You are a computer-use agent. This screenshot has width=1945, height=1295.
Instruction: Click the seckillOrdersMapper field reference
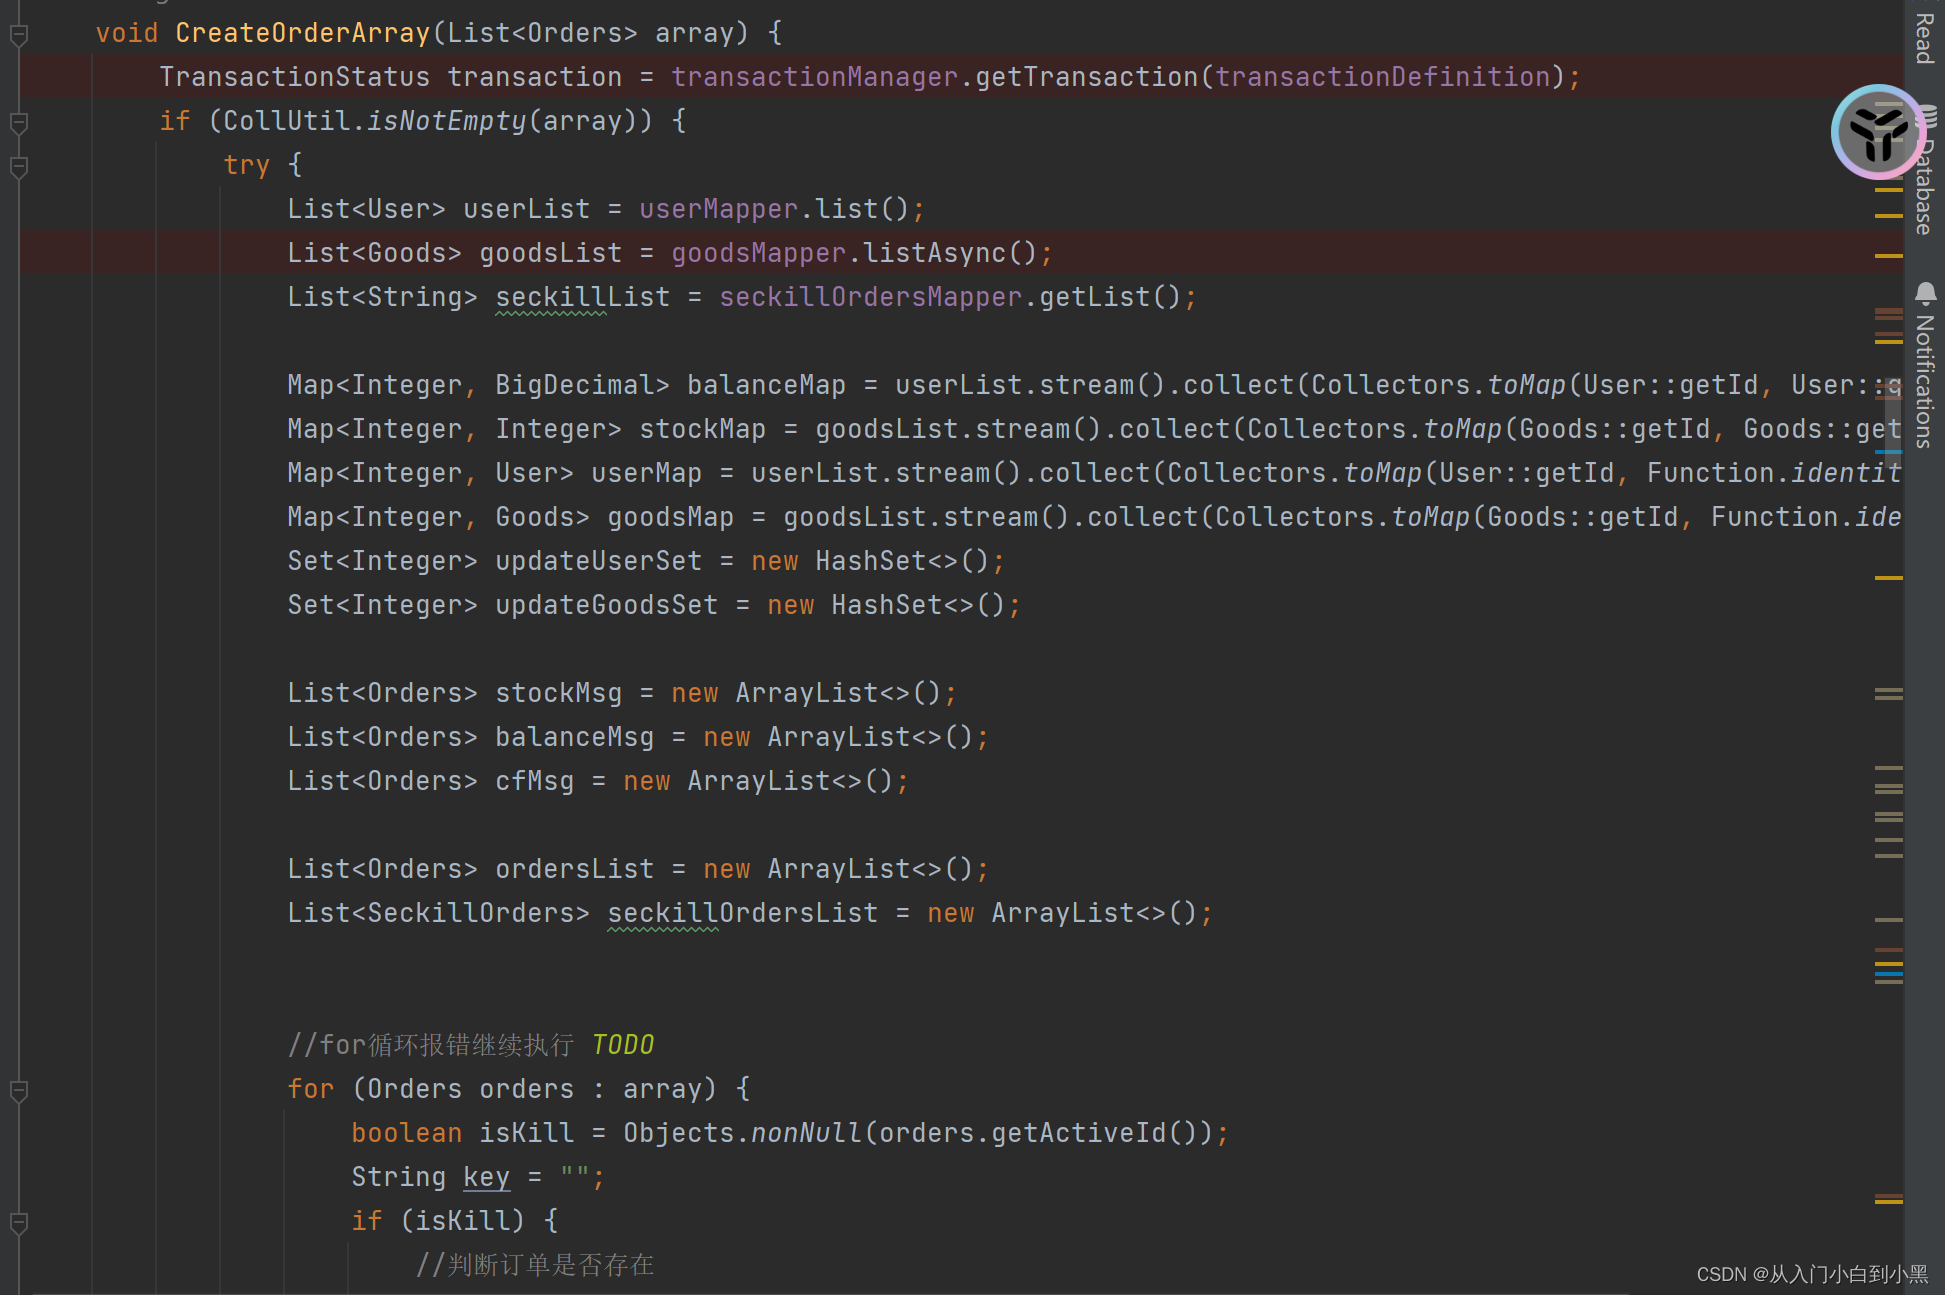[871, 297]
